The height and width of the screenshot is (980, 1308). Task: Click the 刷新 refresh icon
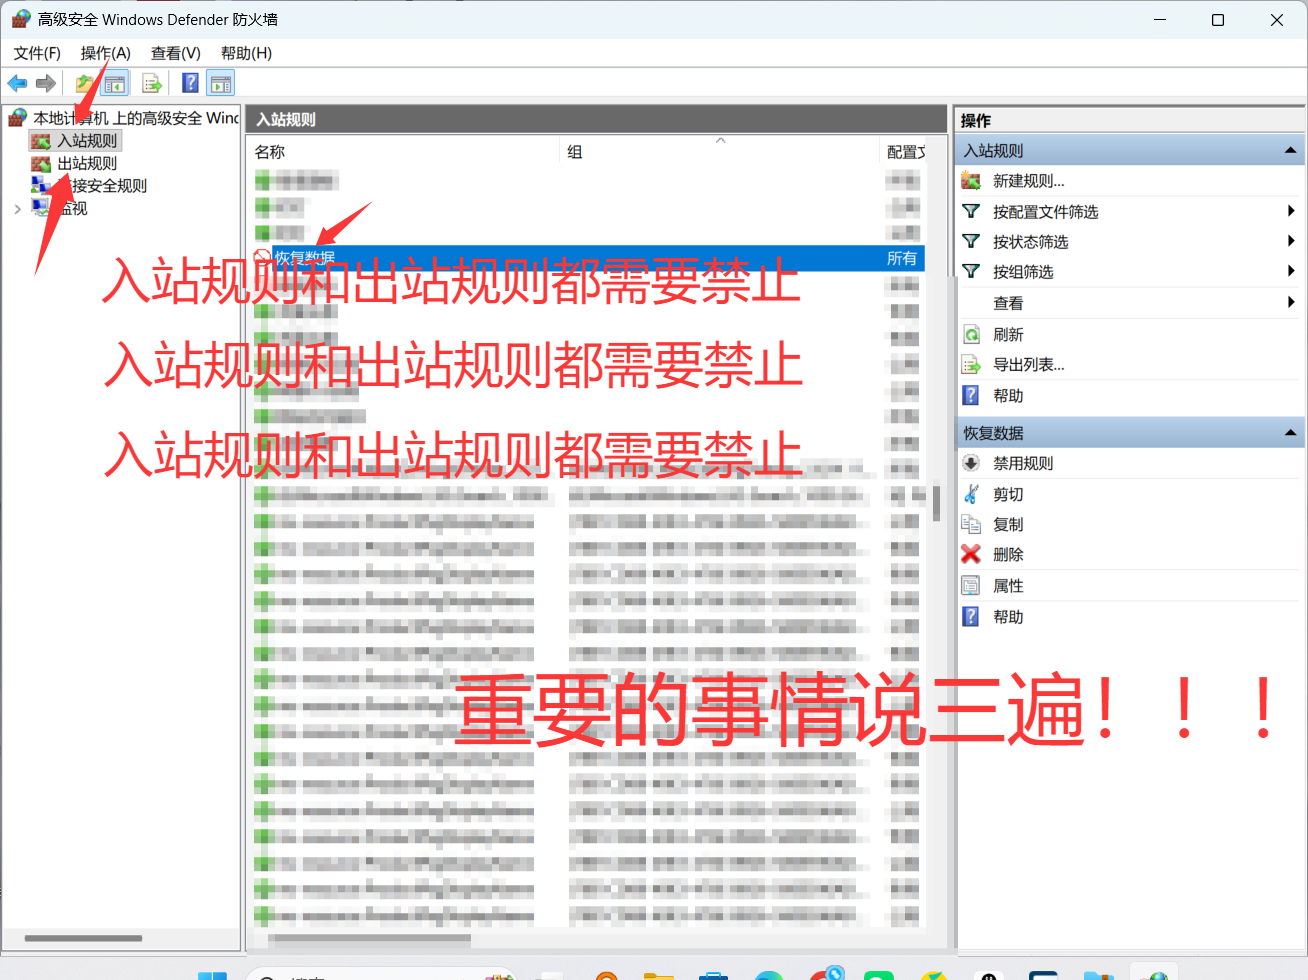click(971, 333)
